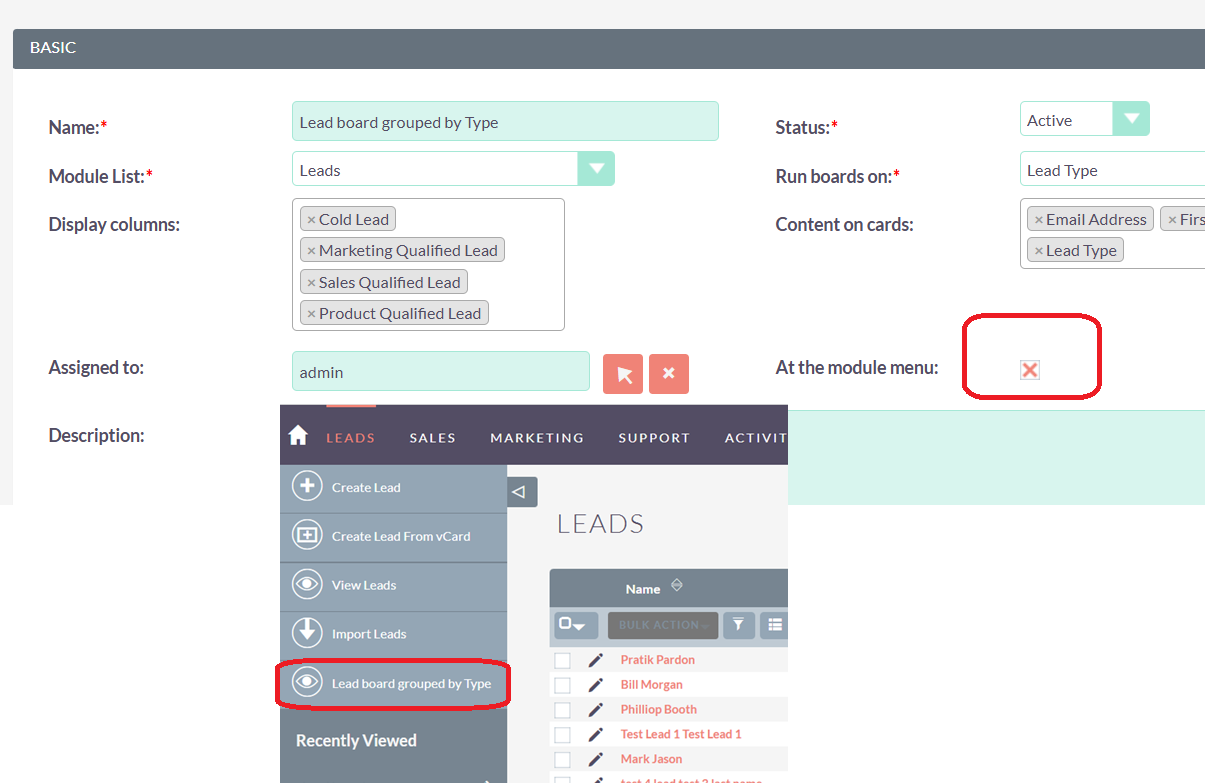Open the Test Lead 1 Test Lead 1 record
Image resolution: width=1205 pixels, height=783 pixels.
point(681,734)
